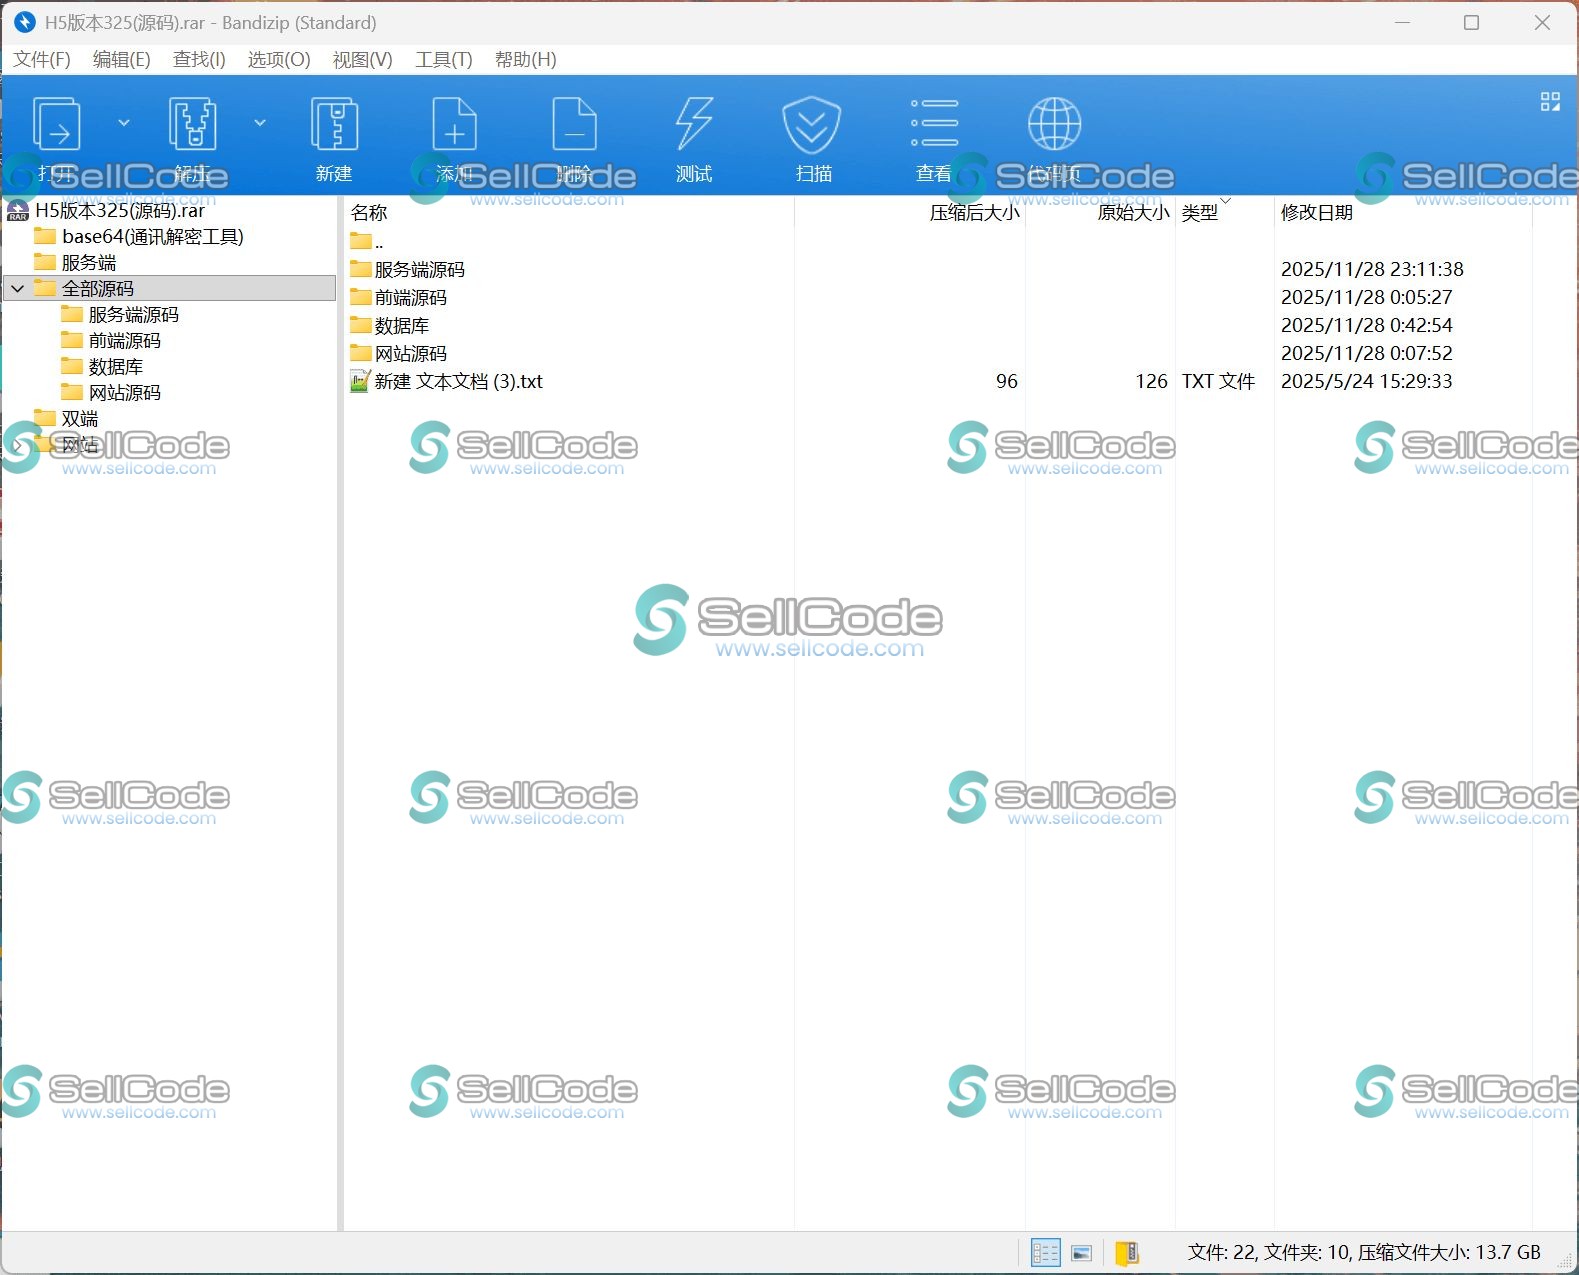Open the 文件(F) menu
The width and height of the screenshot is (1579, 1275).
[42, 60]
